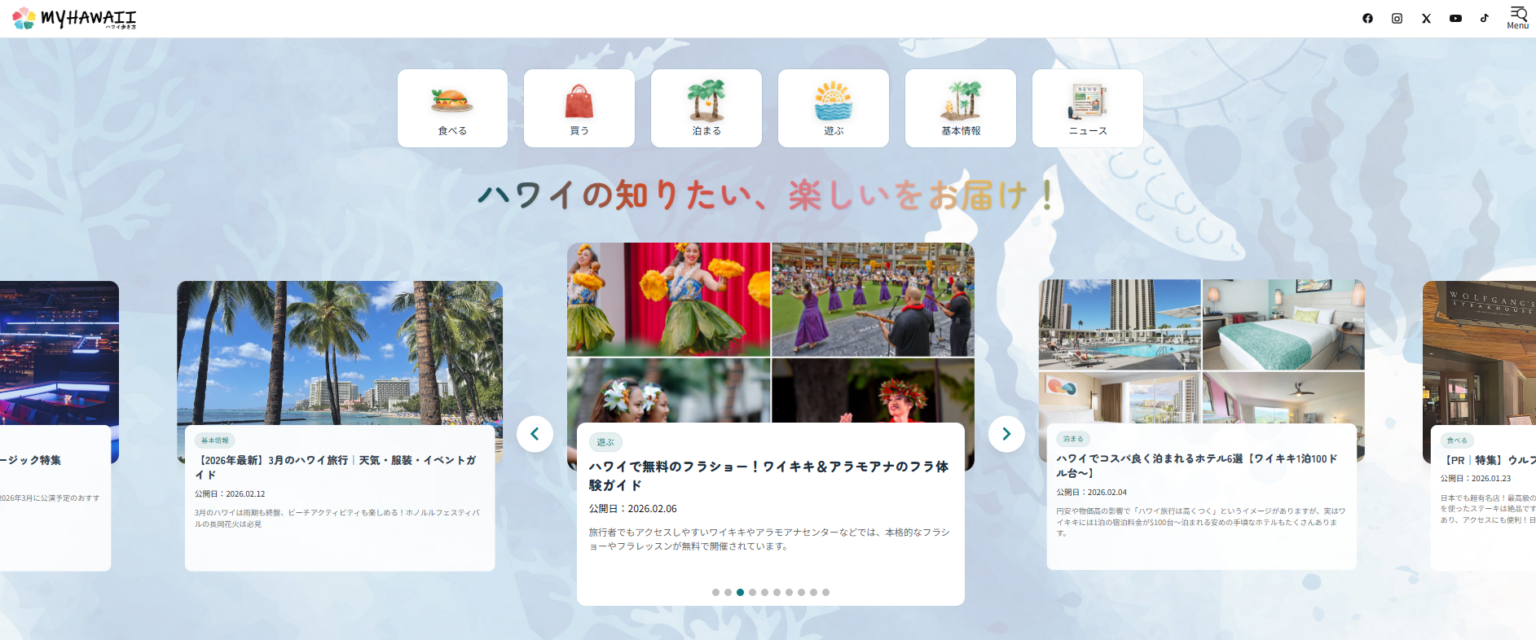Advance carousel with the right arrow
Image resolution: width=1536 pixels, height=640 pixels.
1006,433
